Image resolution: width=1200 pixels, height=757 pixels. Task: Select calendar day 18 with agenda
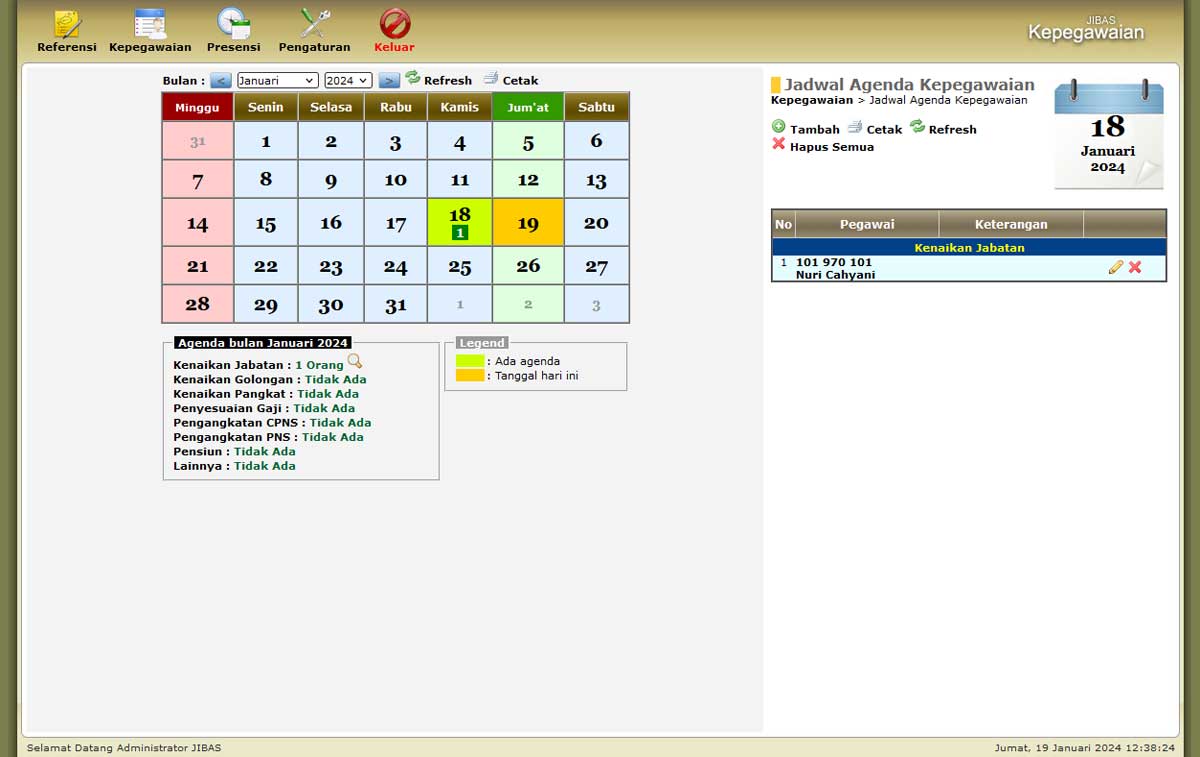(460, 222)
